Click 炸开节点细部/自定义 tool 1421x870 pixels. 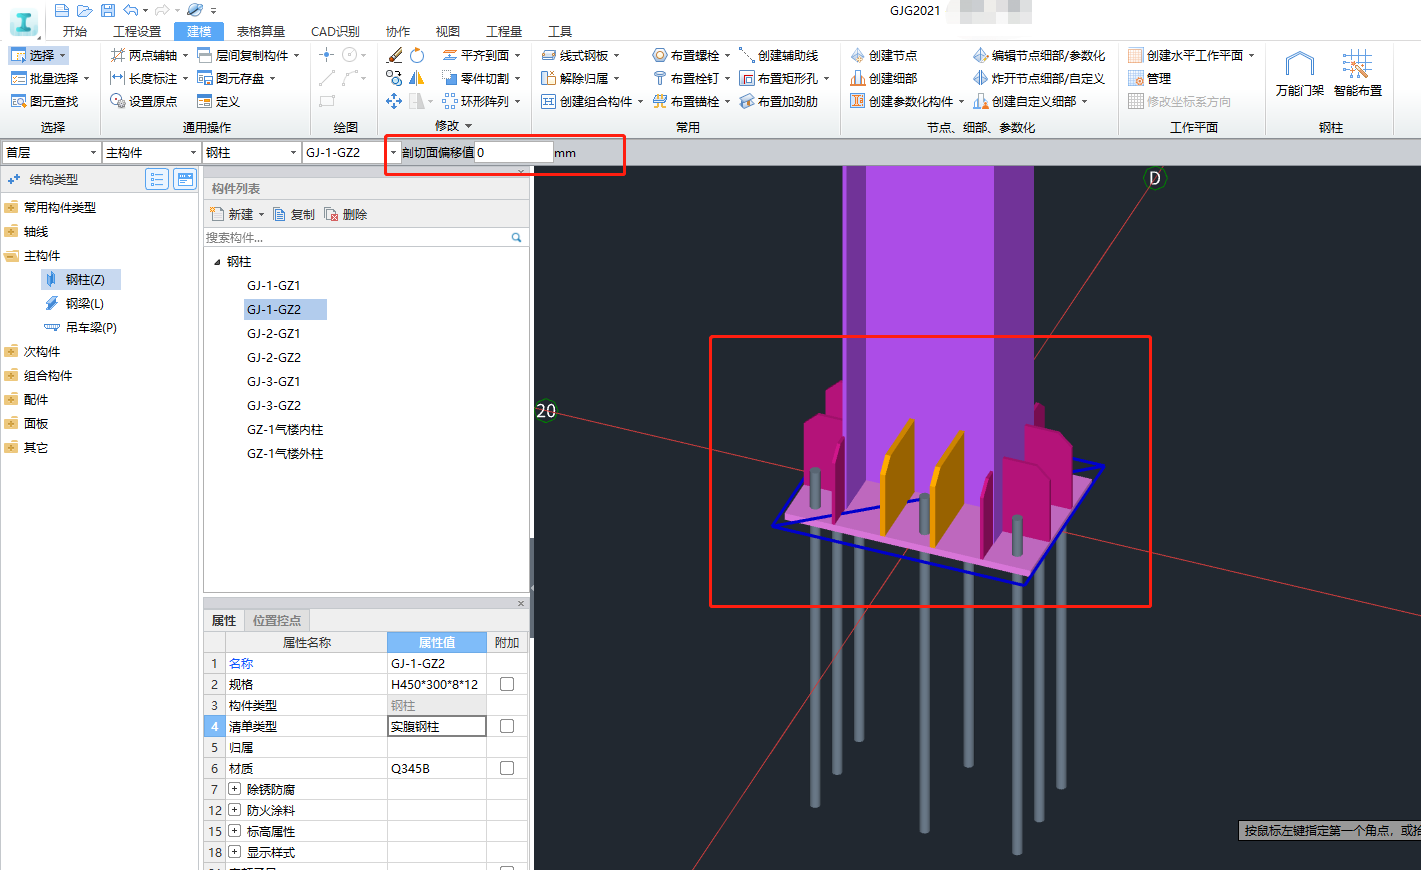pyautogui.click(x=1040, y=78)
